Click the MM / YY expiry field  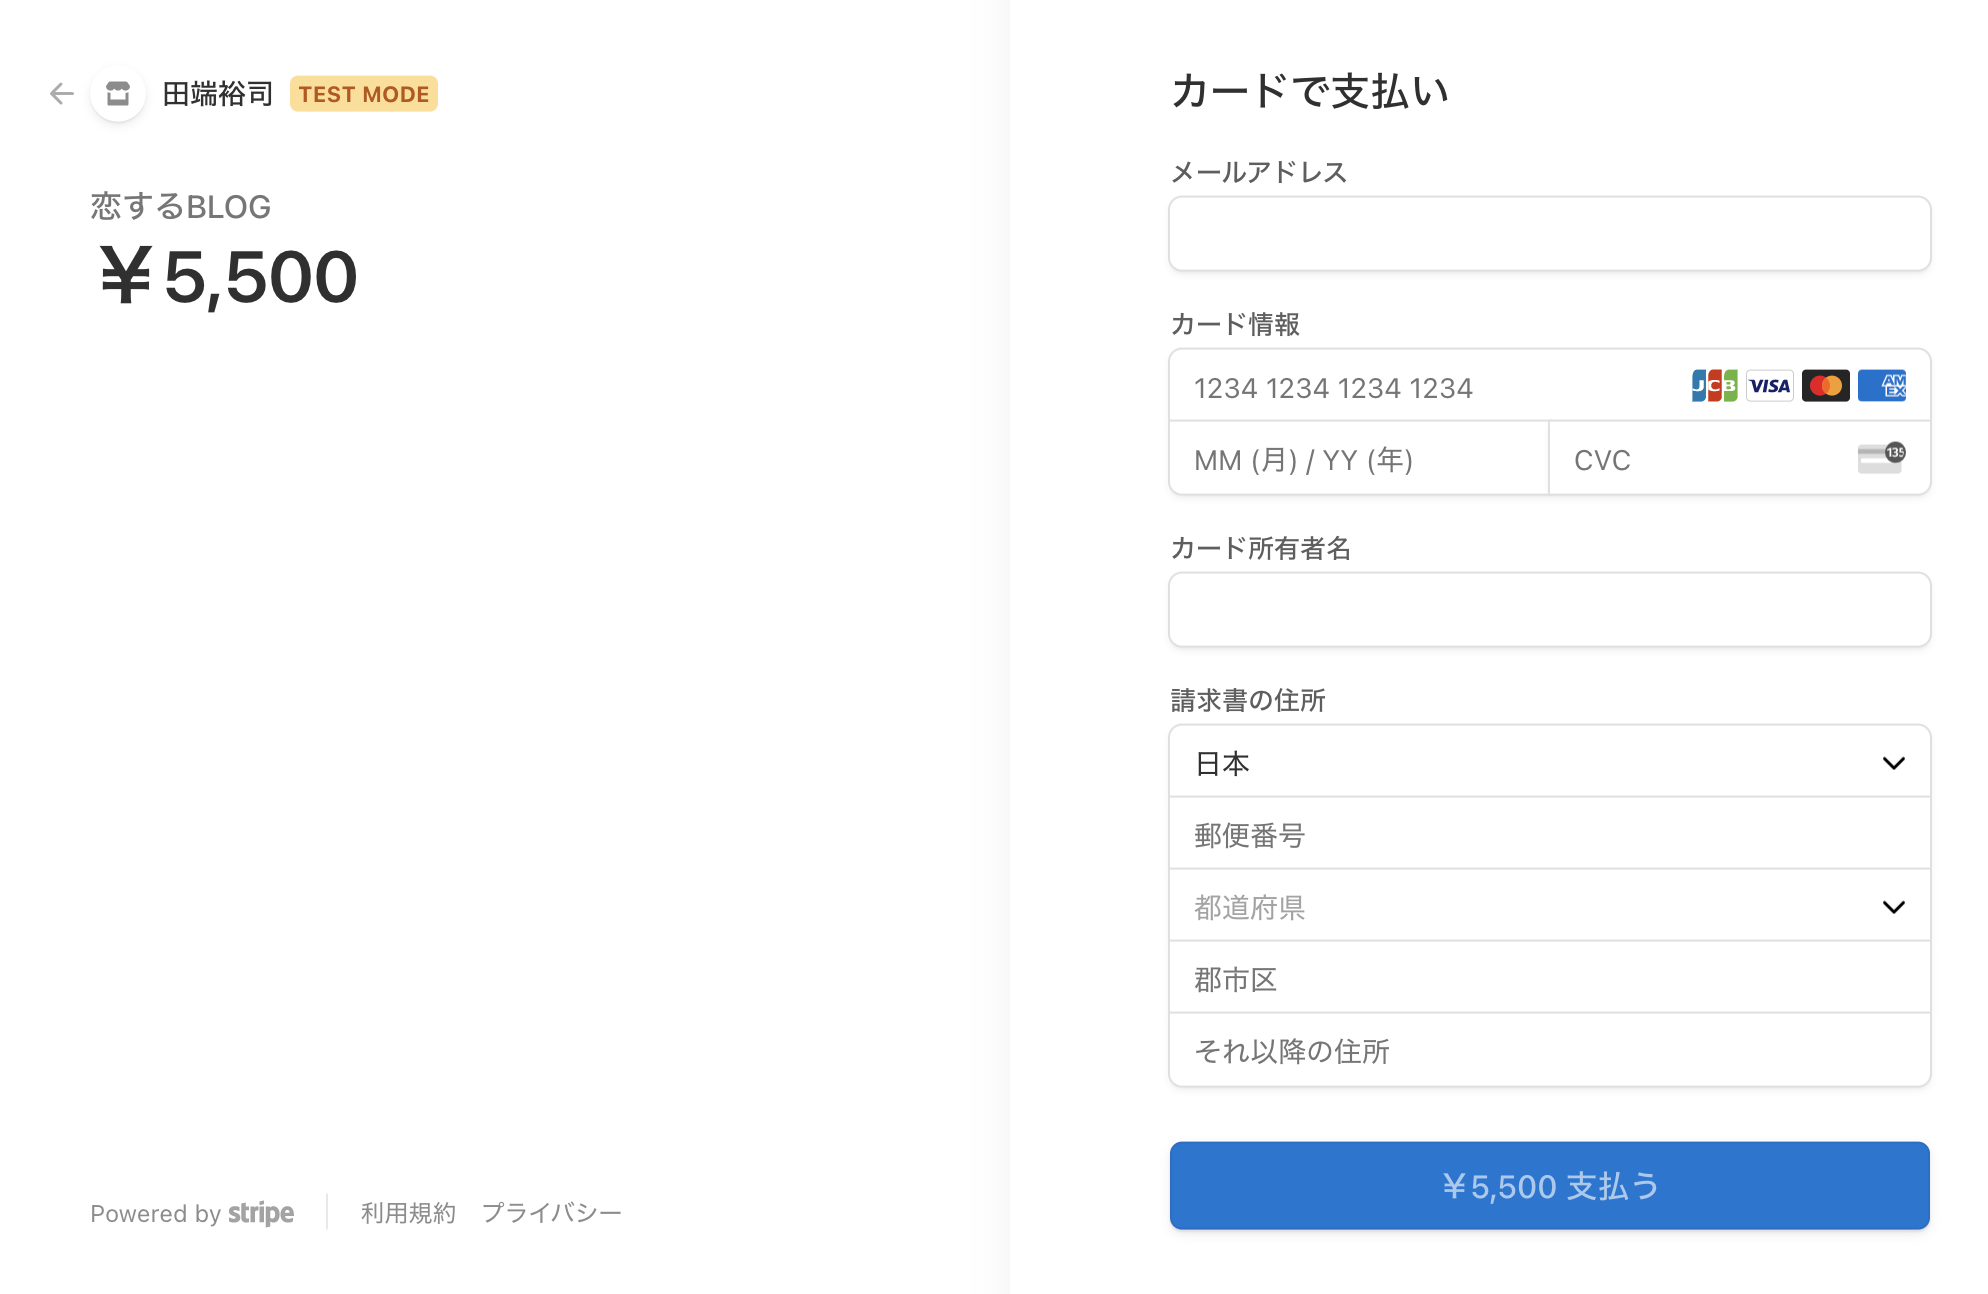(x=1359, y=458)
